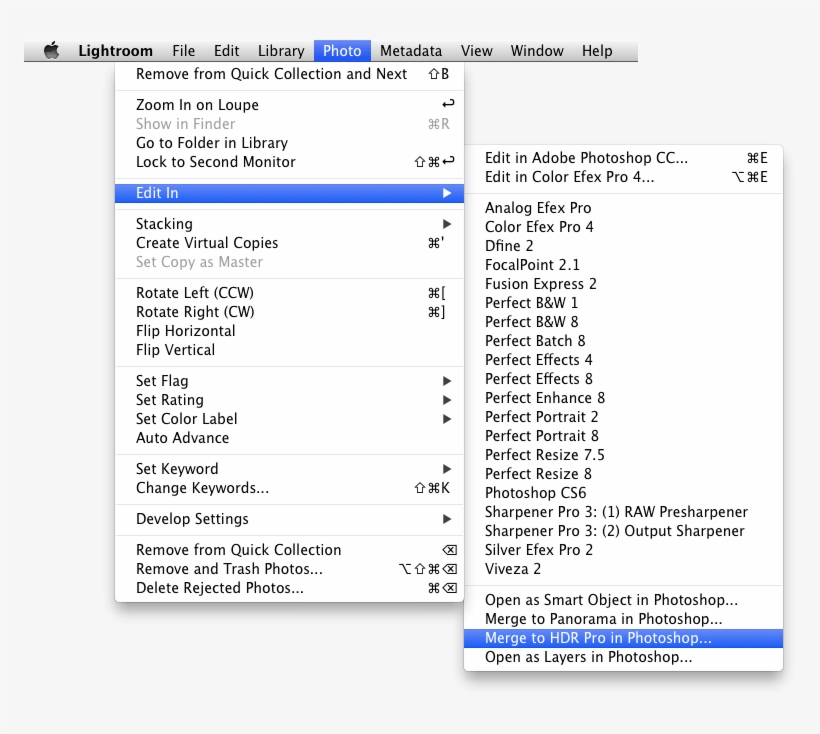Open the Apple menu
Image resolution: width=820 pixels, height=734 pixels.
[x=51, y=51]
